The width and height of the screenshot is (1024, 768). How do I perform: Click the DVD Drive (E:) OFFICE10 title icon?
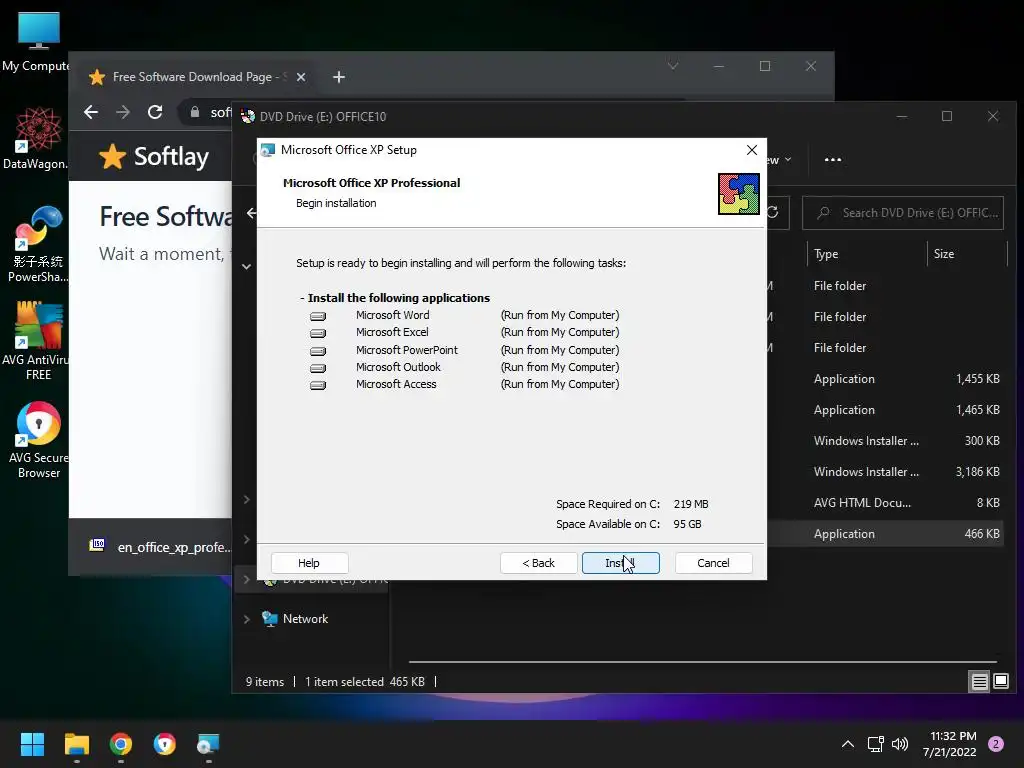tap(248, 117)
